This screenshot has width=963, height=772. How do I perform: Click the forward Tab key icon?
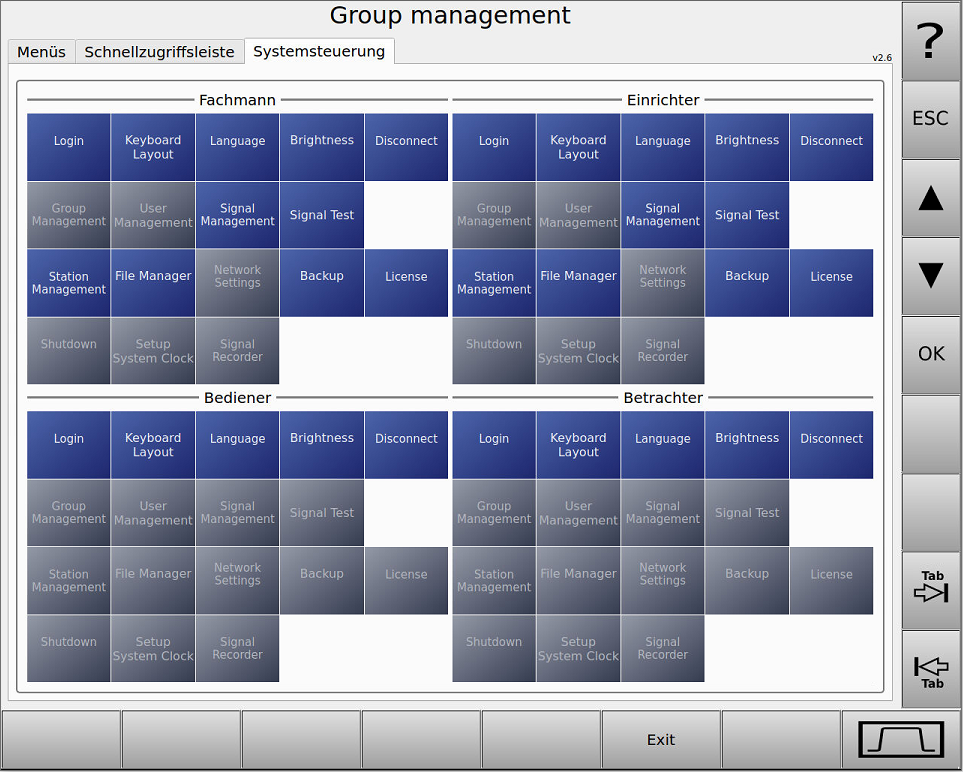(x=929, y=590)
